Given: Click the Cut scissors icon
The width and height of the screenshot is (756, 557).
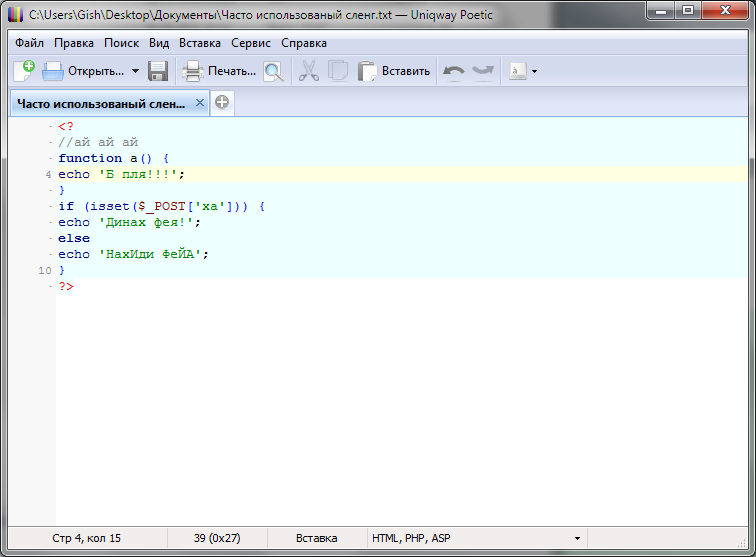Looking at the screenshot, I should pyautogui.click(x=309, y=71).
